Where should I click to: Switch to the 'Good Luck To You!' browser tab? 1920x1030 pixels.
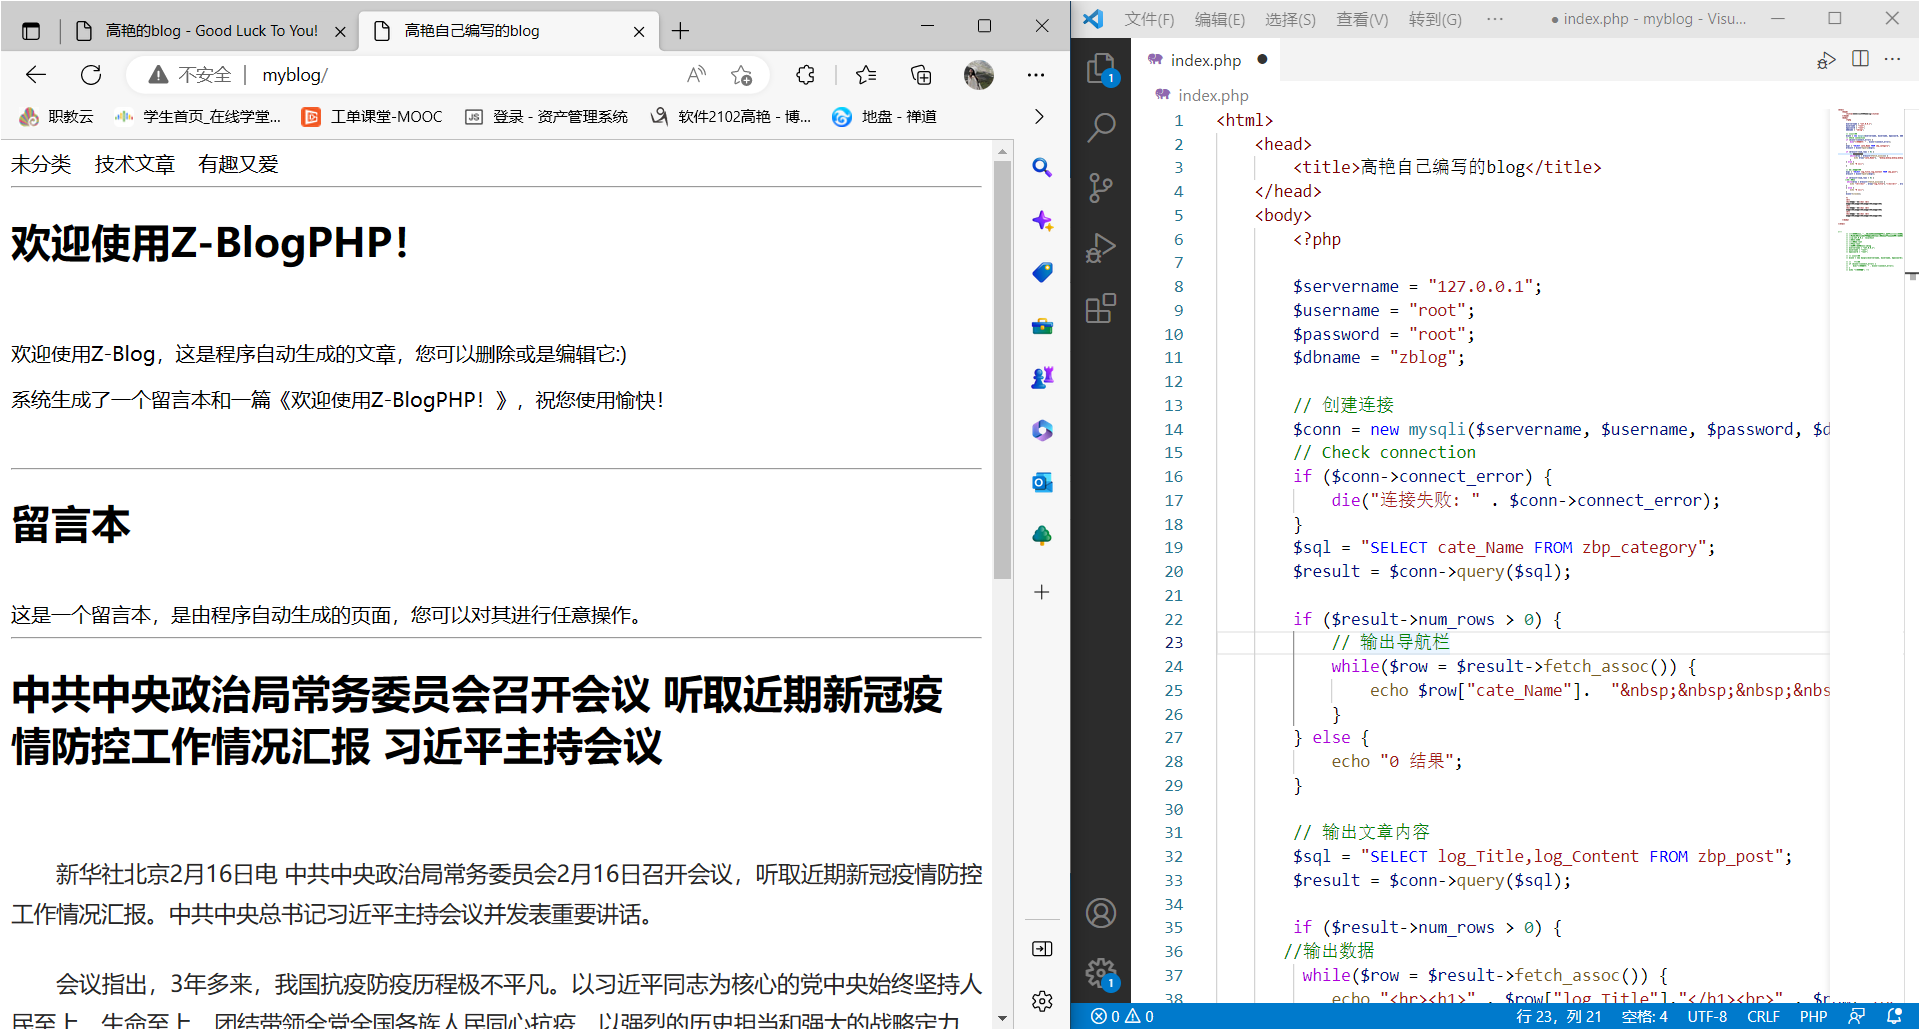[211, 31]
